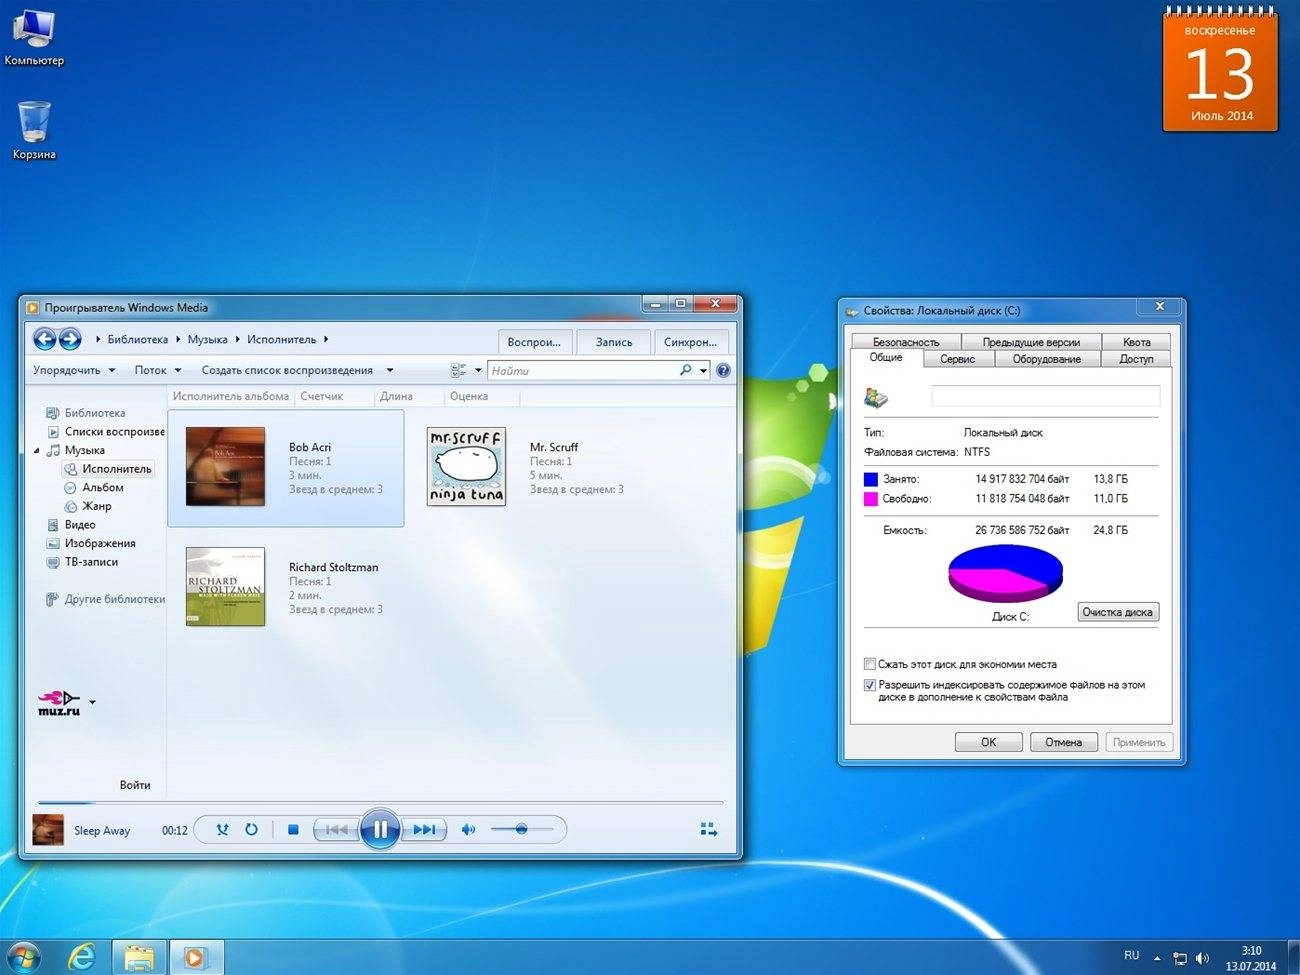This screenshot has width=1300, height=975.
Task: Select Mr. Scruff Ninja Tuna album art
Action: pos(466,466)
